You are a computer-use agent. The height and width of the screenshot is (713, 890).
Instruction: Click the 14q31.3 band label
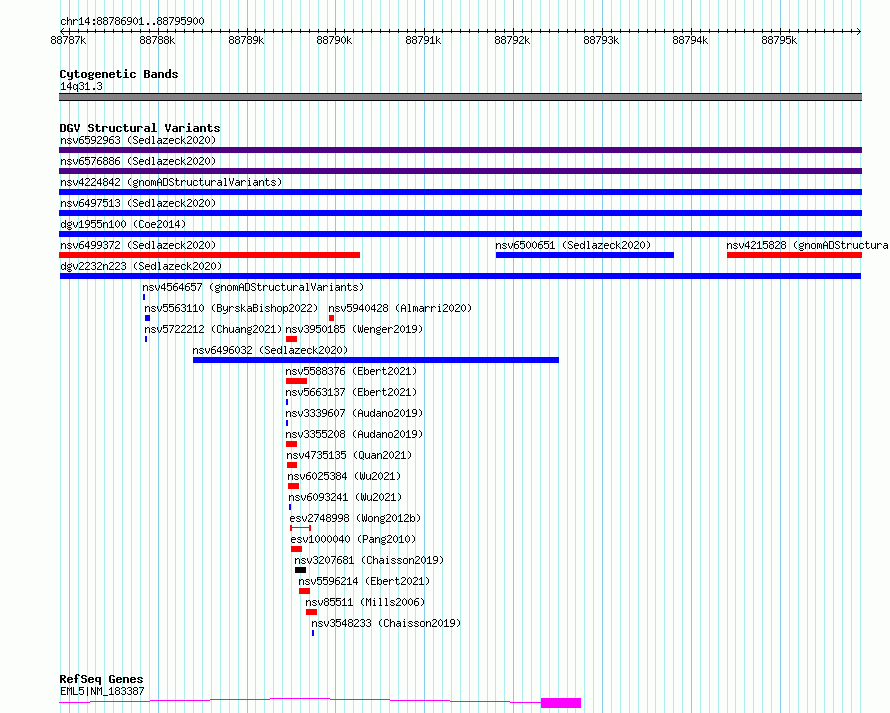(81, 86)
